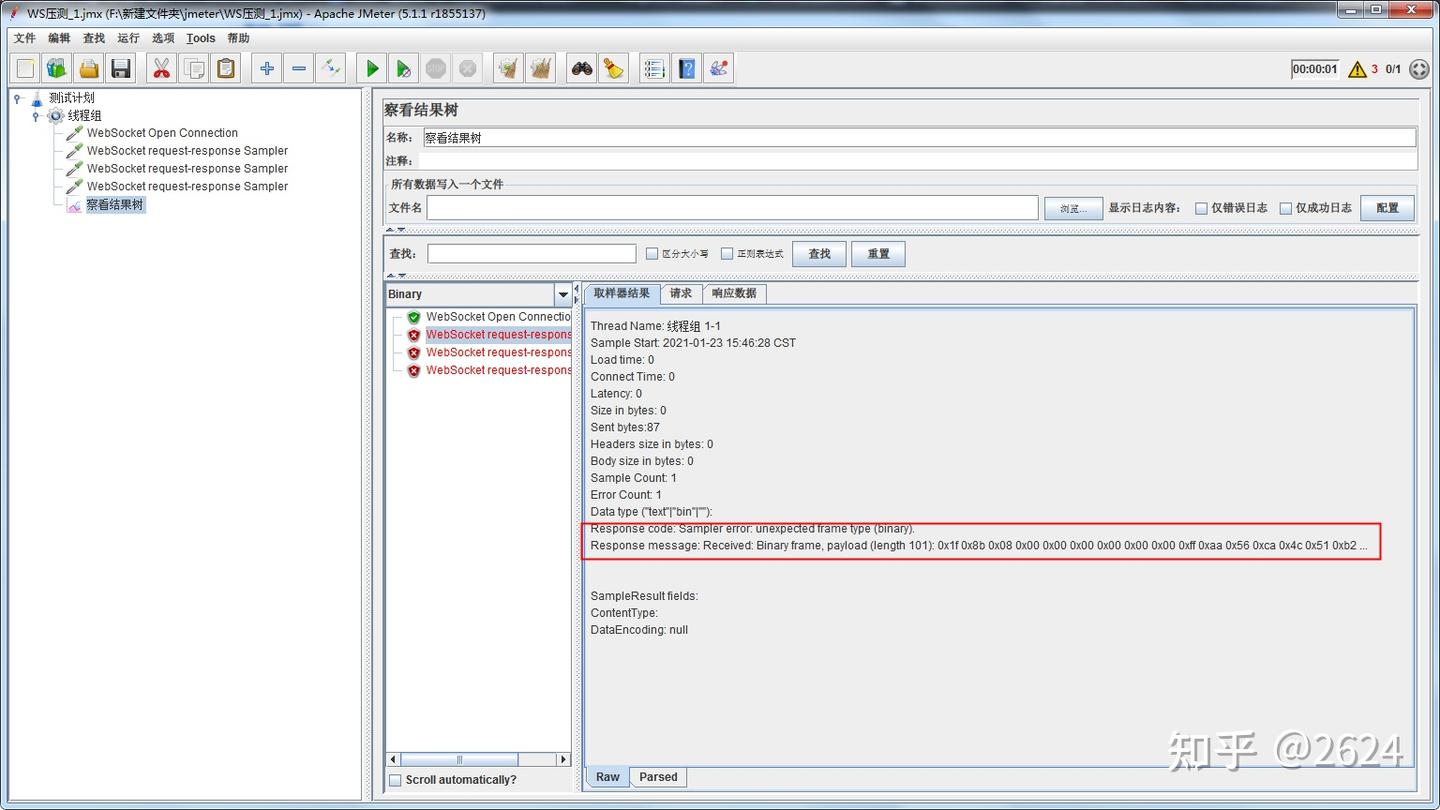Open the 文件 menu
Image resolution: width=1440 pixels, height=810 pixels.
pos(24,38)
